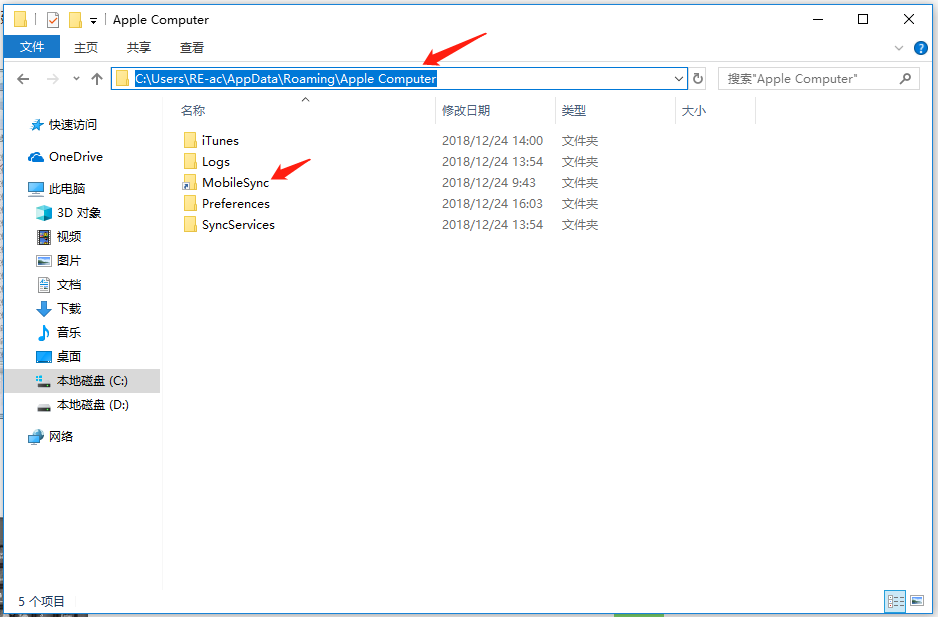Go up one folder level
The width and height of the screenshot is (938, 617).
pos(97,79)
